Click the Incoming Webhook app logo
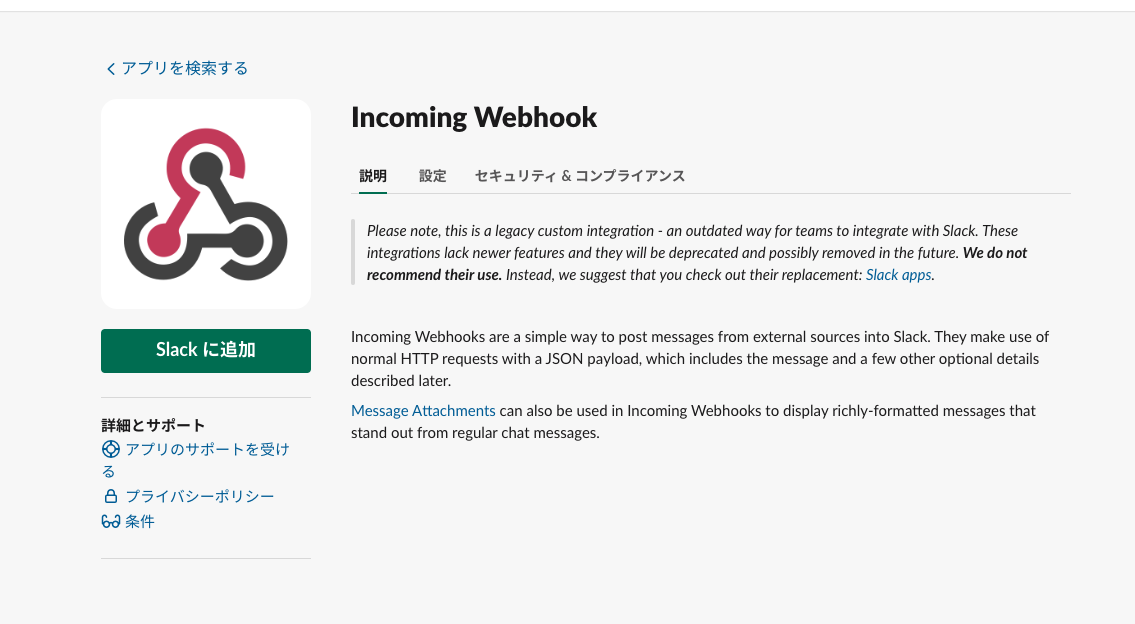The width and height of the screenshot is (1135, 624). point(206,204)
